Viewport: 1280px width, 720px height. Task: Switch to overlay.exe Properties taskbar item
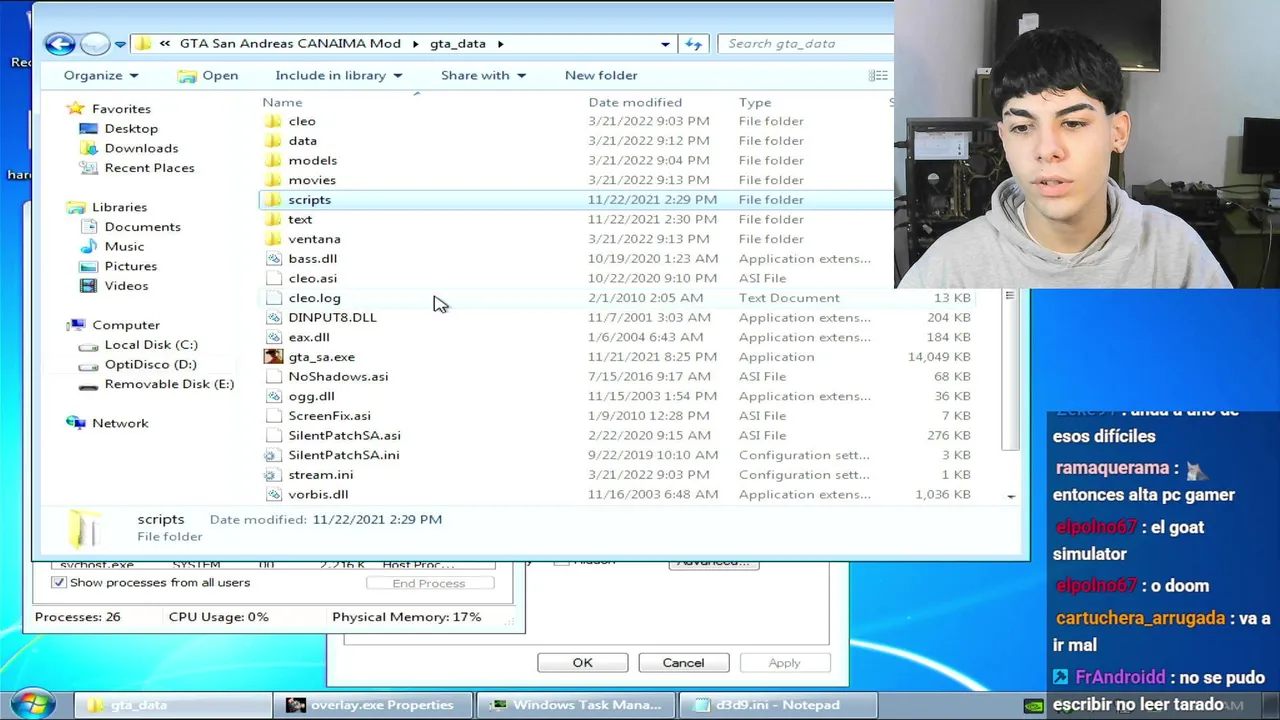[371, 705]
